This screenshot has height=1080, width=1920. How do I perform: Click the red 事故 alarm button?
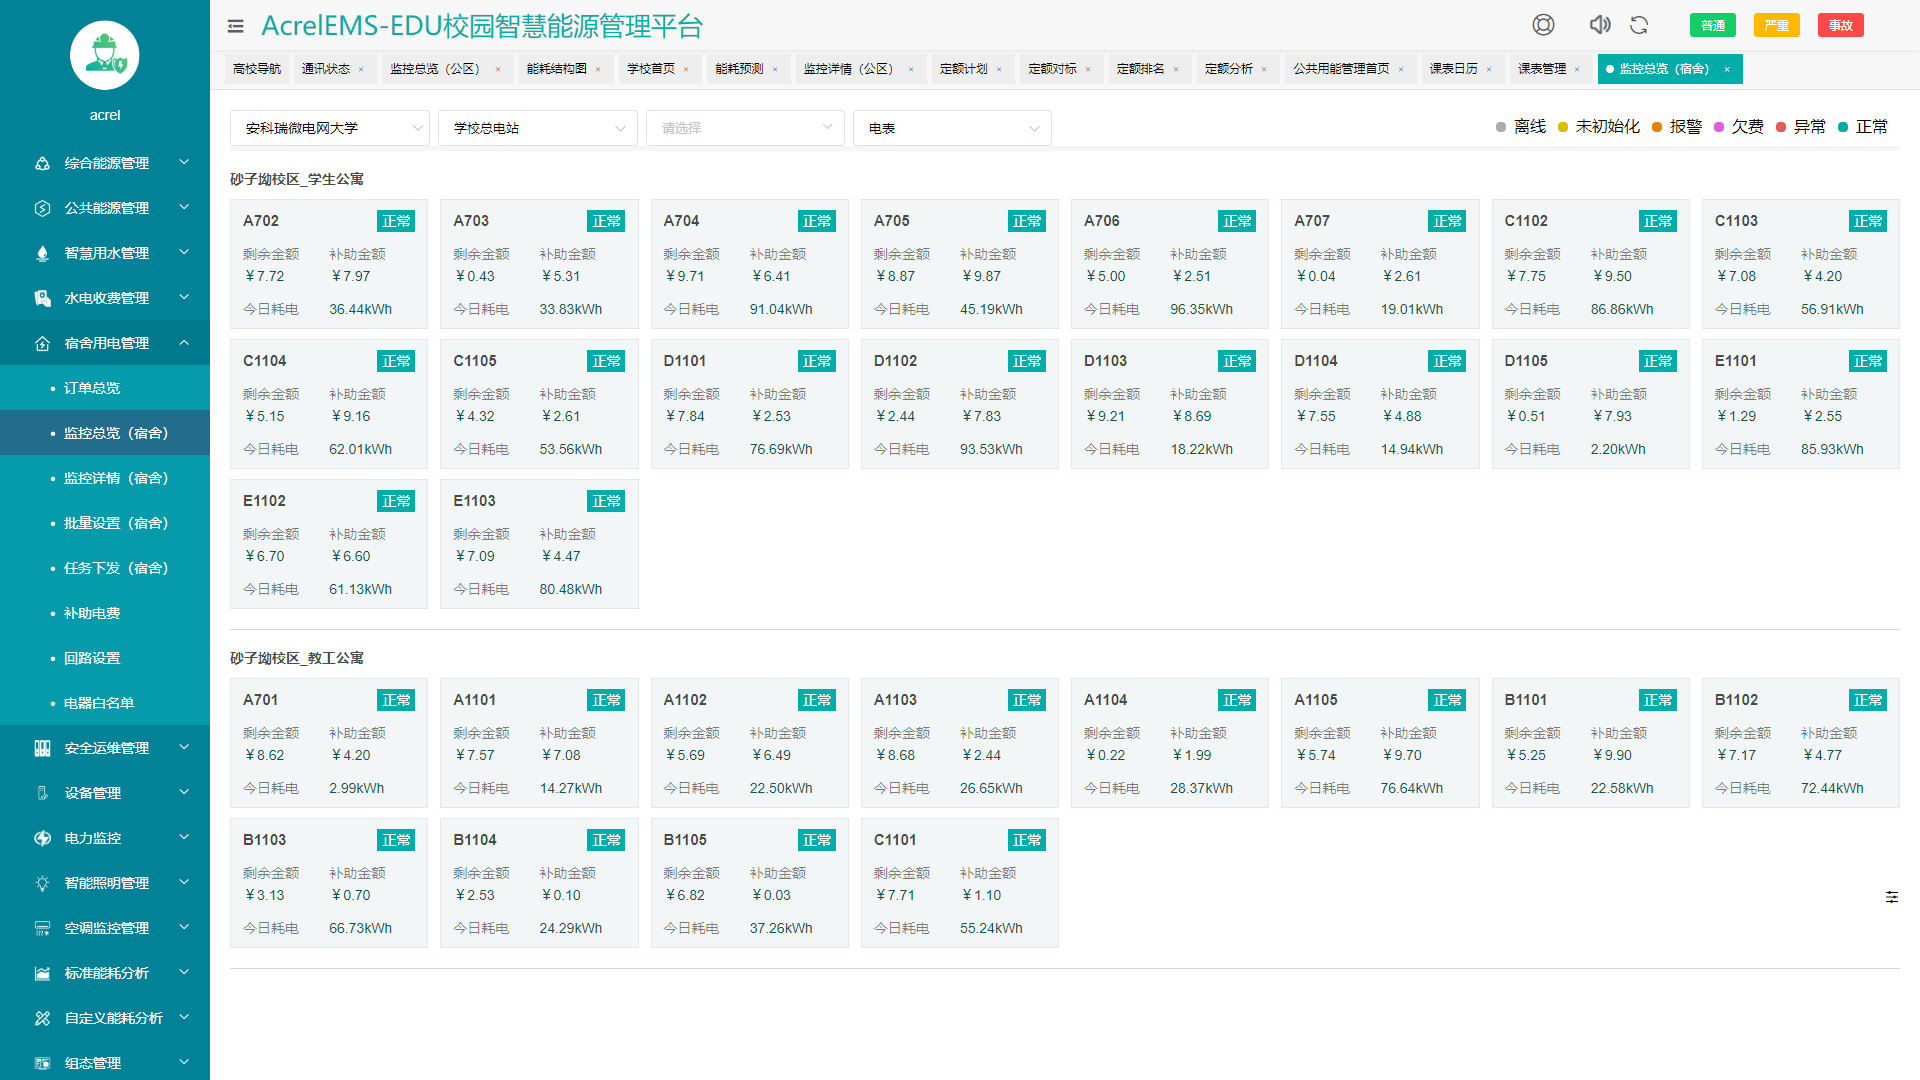tap(1840, 26)
